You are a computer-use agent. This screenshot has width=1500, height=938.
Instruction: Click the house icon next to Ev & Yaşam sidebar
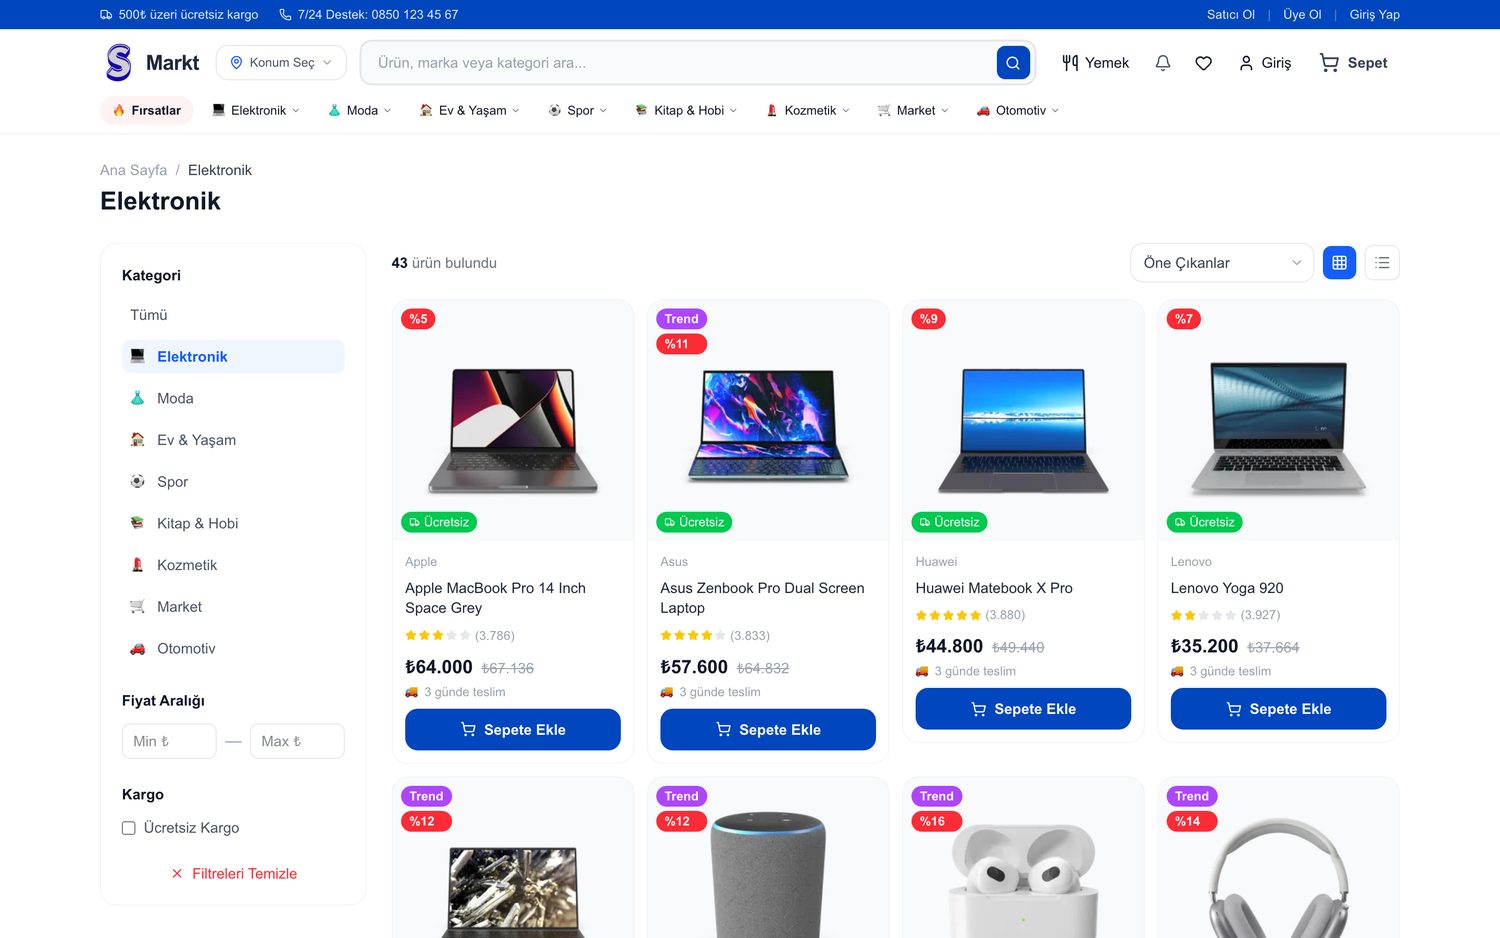[138, 439]
